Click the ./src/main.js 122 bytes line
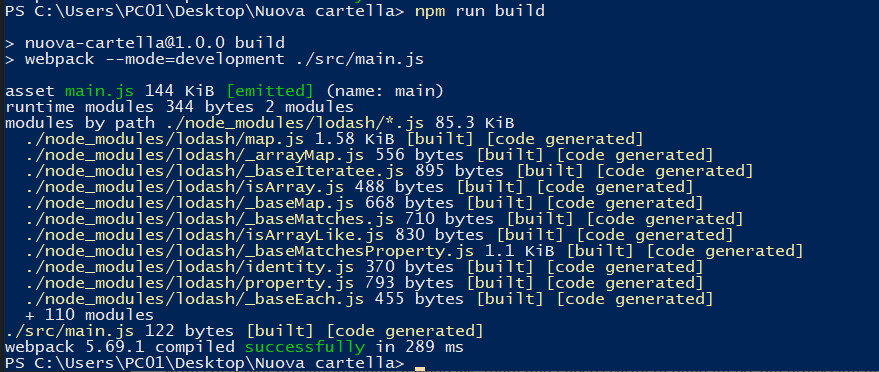 pyautogui.click(x=244, y=331)
